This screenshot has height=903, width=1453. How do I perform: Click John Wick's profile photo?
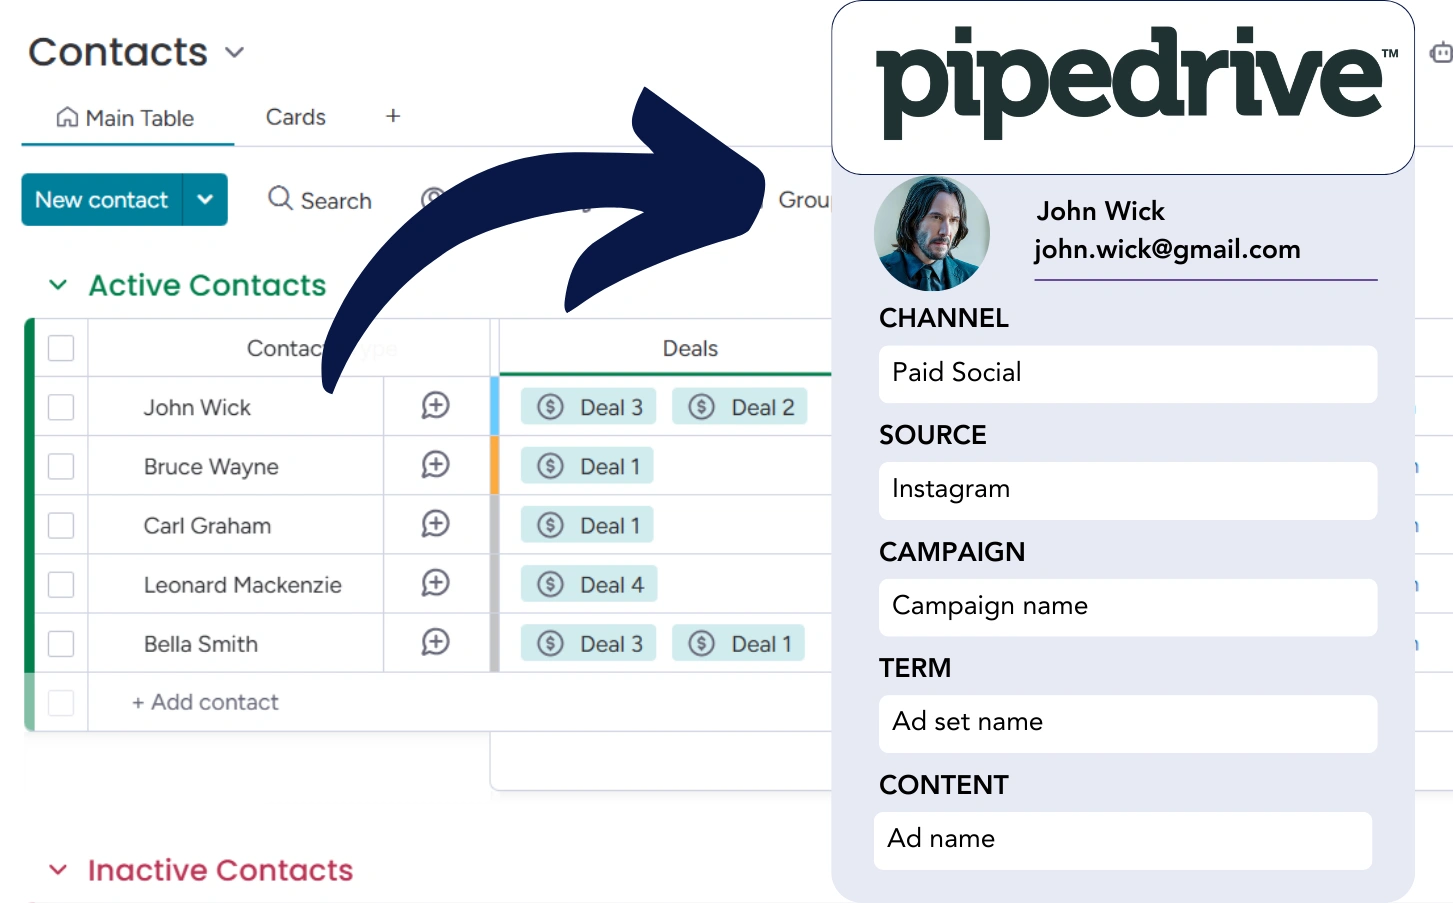(931, 233)
